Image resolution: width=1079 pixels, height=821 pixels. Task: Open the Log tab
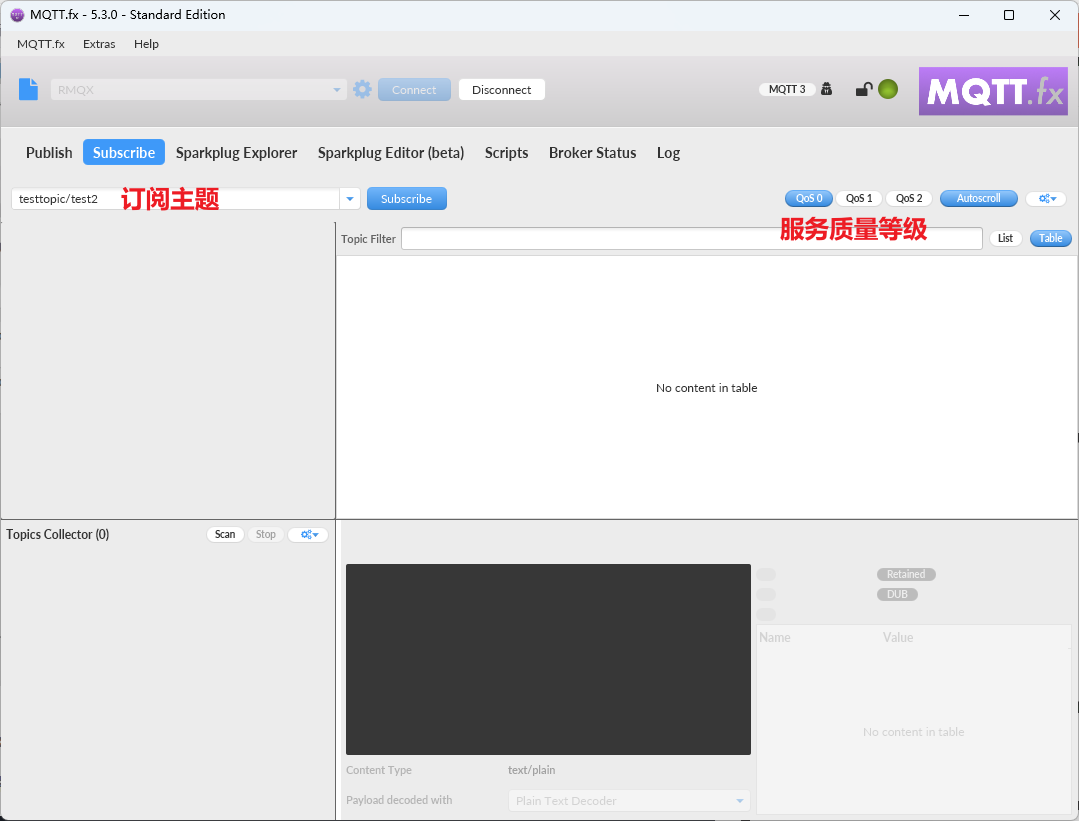pos(668,153)
